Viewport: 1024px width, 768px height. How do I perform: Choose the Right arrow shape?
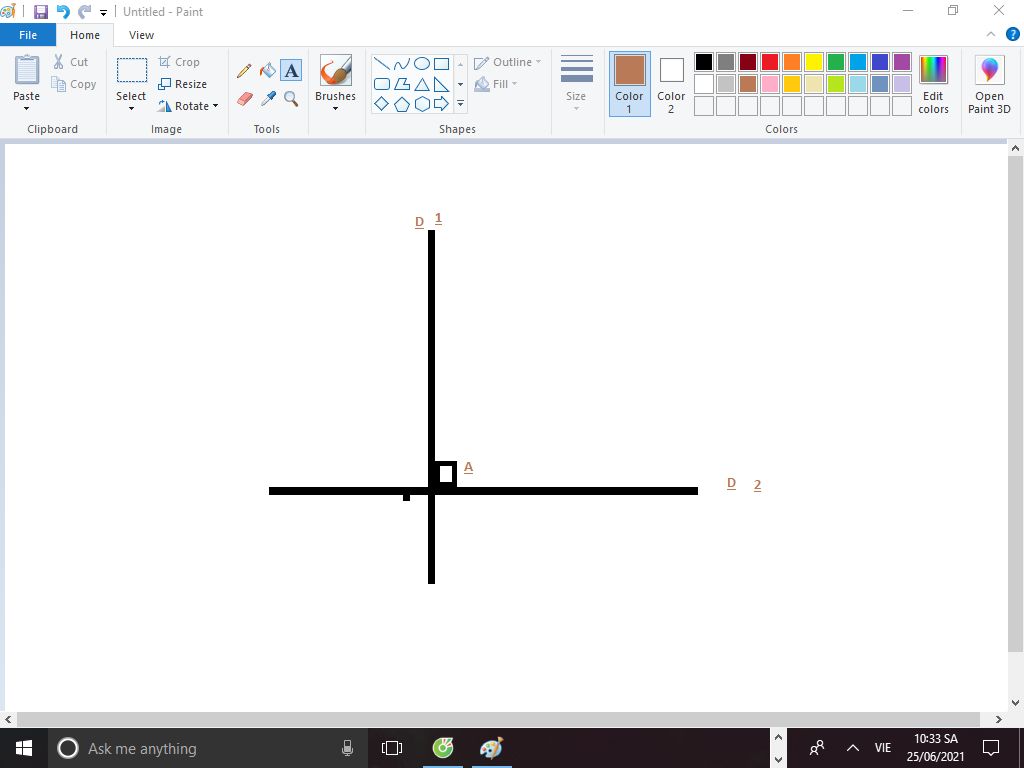click(x=441, y=104)
